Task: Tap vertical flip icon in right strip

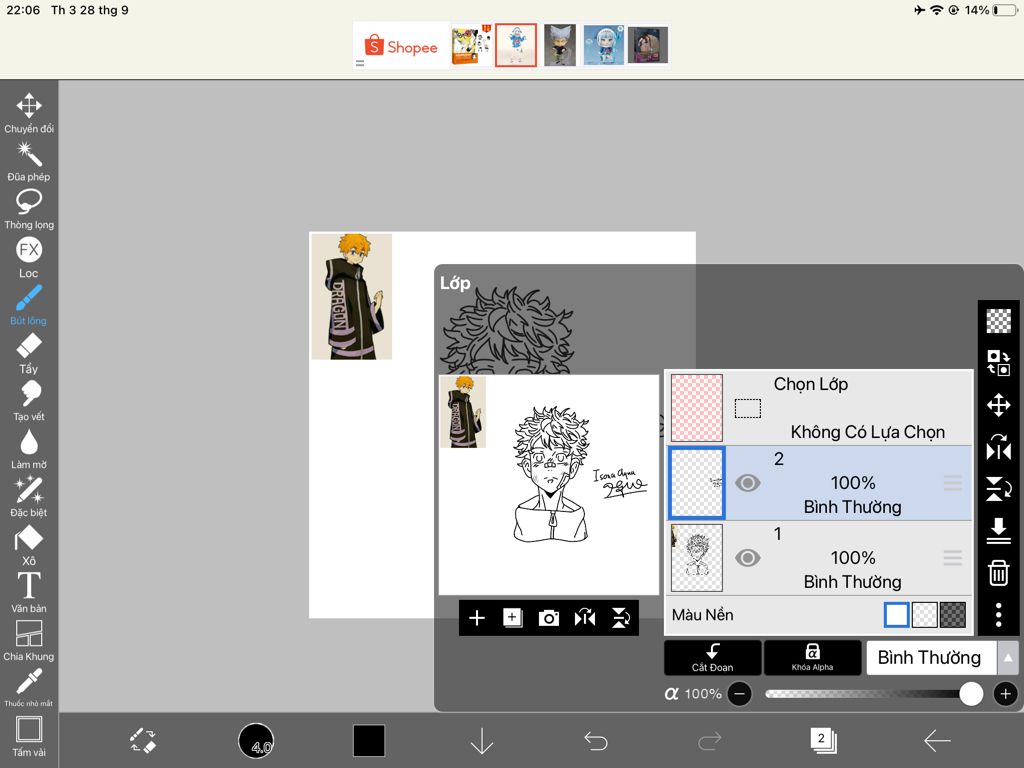Action: click(999, 488)
